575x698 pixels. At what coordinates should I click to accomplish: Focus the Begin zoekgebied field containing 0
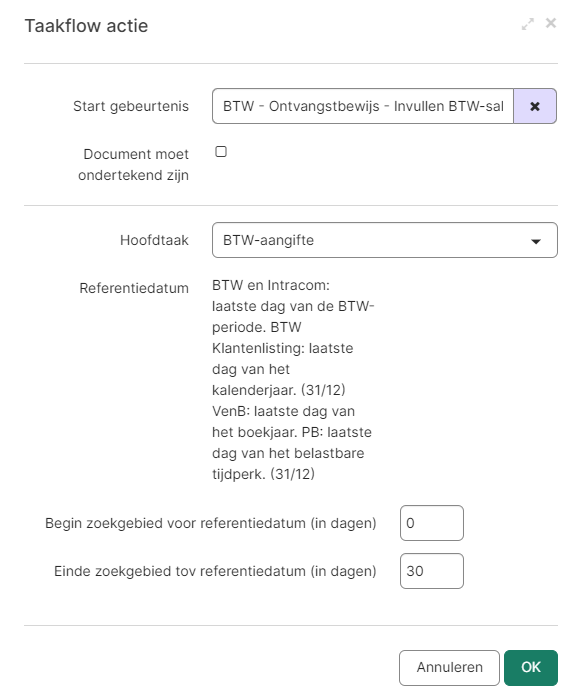coord(432,523)
